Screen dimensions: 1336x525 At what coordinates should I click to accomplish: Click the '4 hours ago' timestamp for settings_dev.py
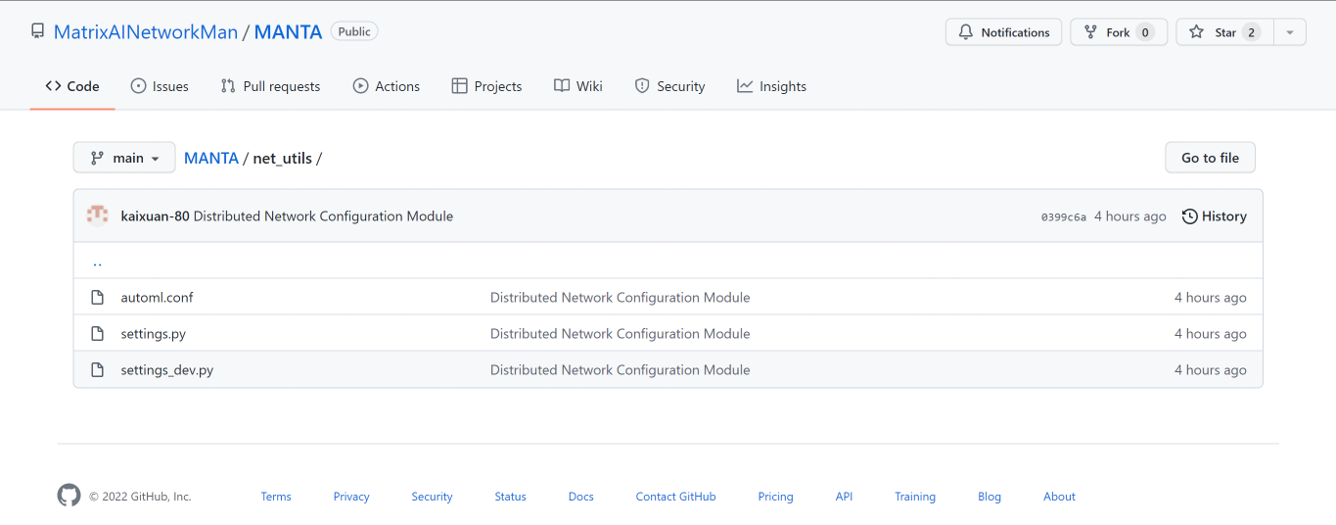1210,369
